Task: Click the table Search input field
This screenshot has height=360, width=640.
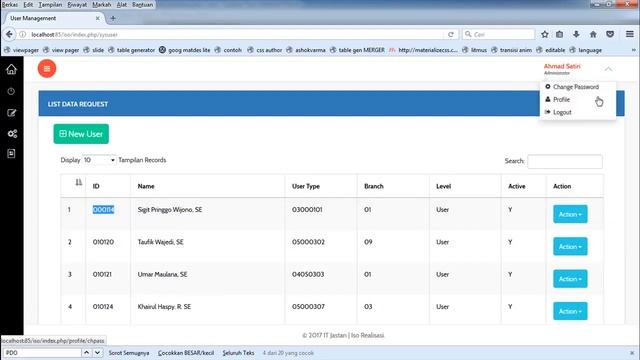Action: [565, 162]
